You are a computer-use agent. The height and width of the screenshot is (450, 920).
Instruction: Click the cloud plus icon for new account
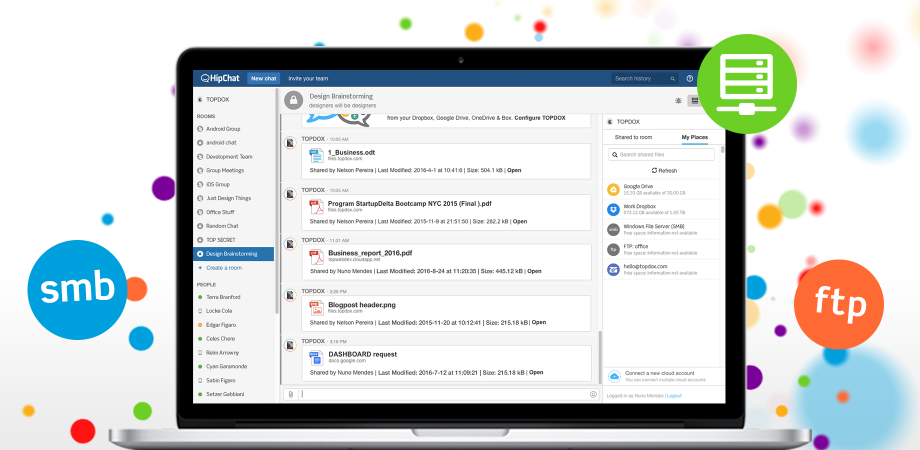[x=614, y=376]
